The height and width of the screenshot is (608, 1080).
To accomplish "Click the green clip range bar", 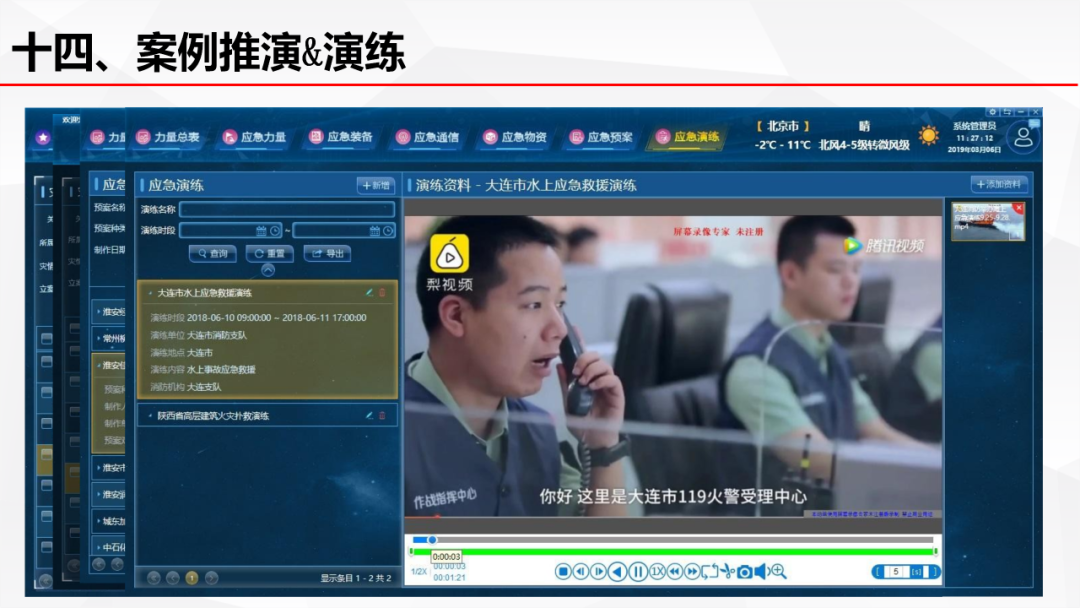I will [673, 552].
